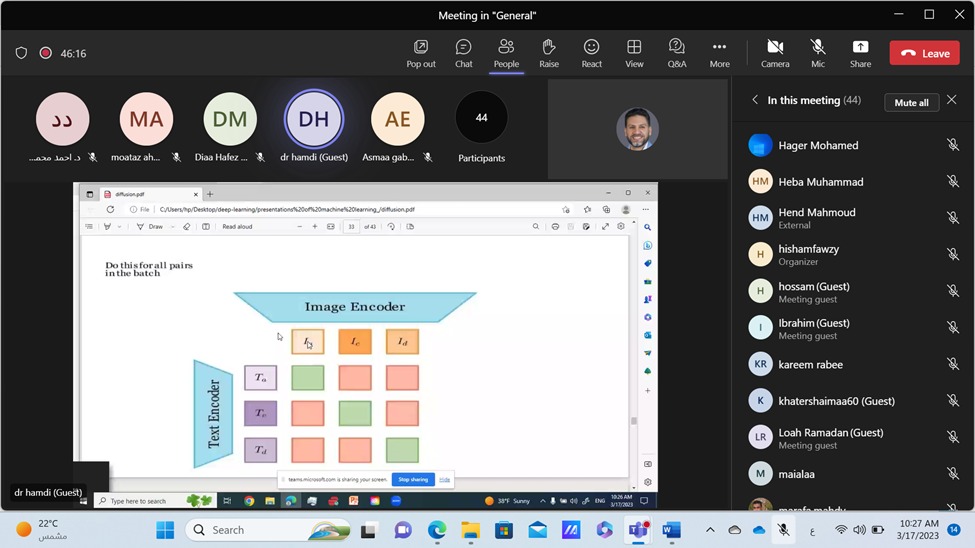The width and height of the screenshot is (975, 548).
Task: Click the Share screen icon
Action: pos(860,53)
